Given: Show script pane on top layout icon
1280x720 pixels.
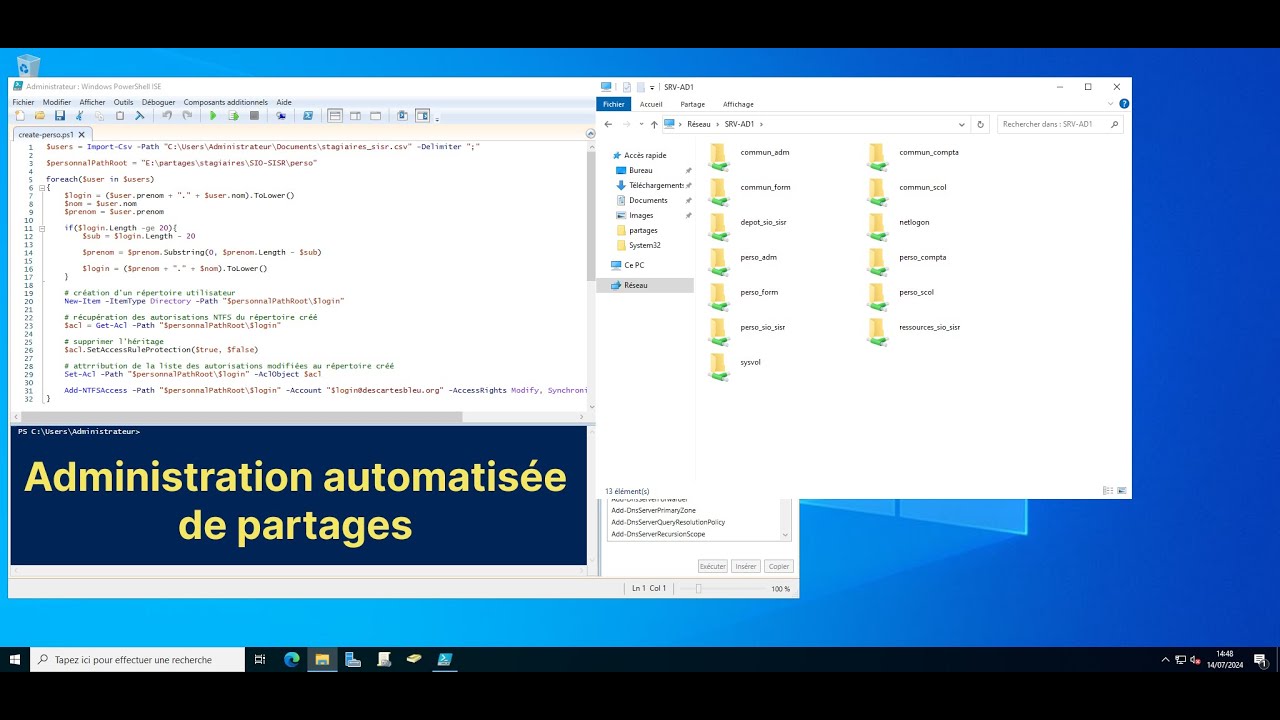Looking at the screenshot, I should point(335,116).
